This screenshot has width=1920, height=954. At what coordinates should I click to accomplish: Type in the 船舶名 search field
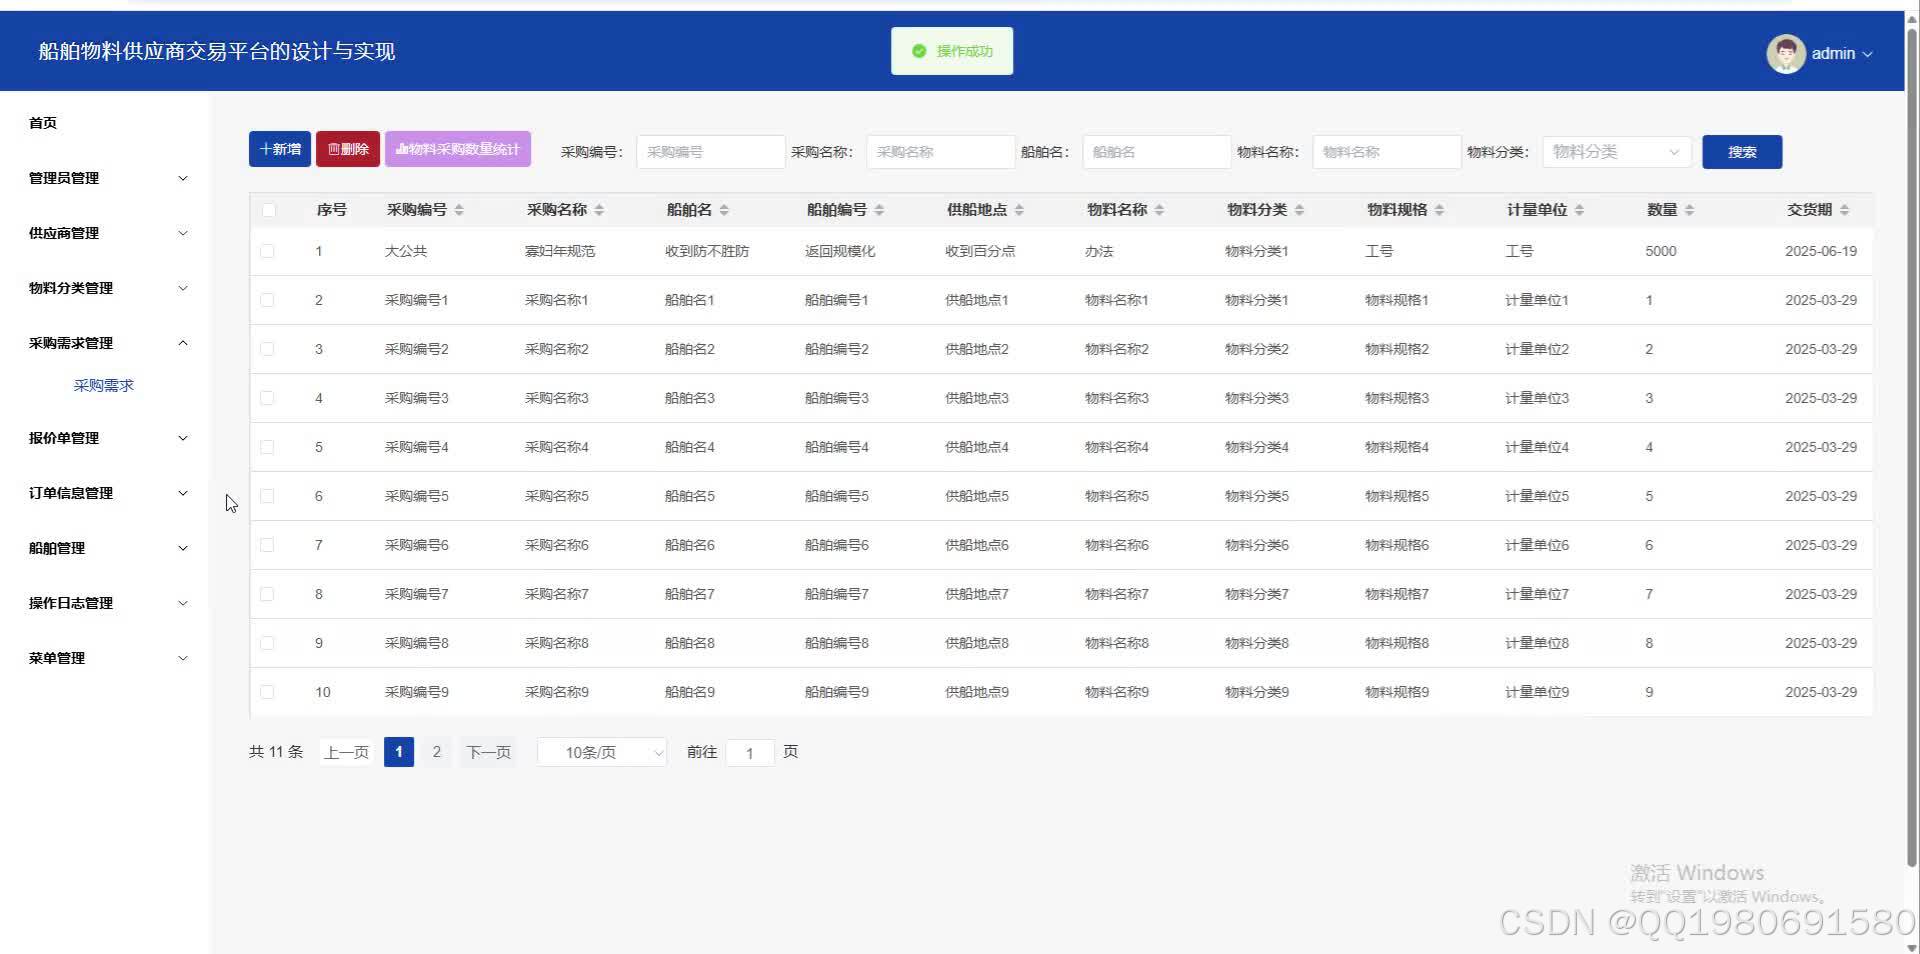click(x=1155, y=152)
